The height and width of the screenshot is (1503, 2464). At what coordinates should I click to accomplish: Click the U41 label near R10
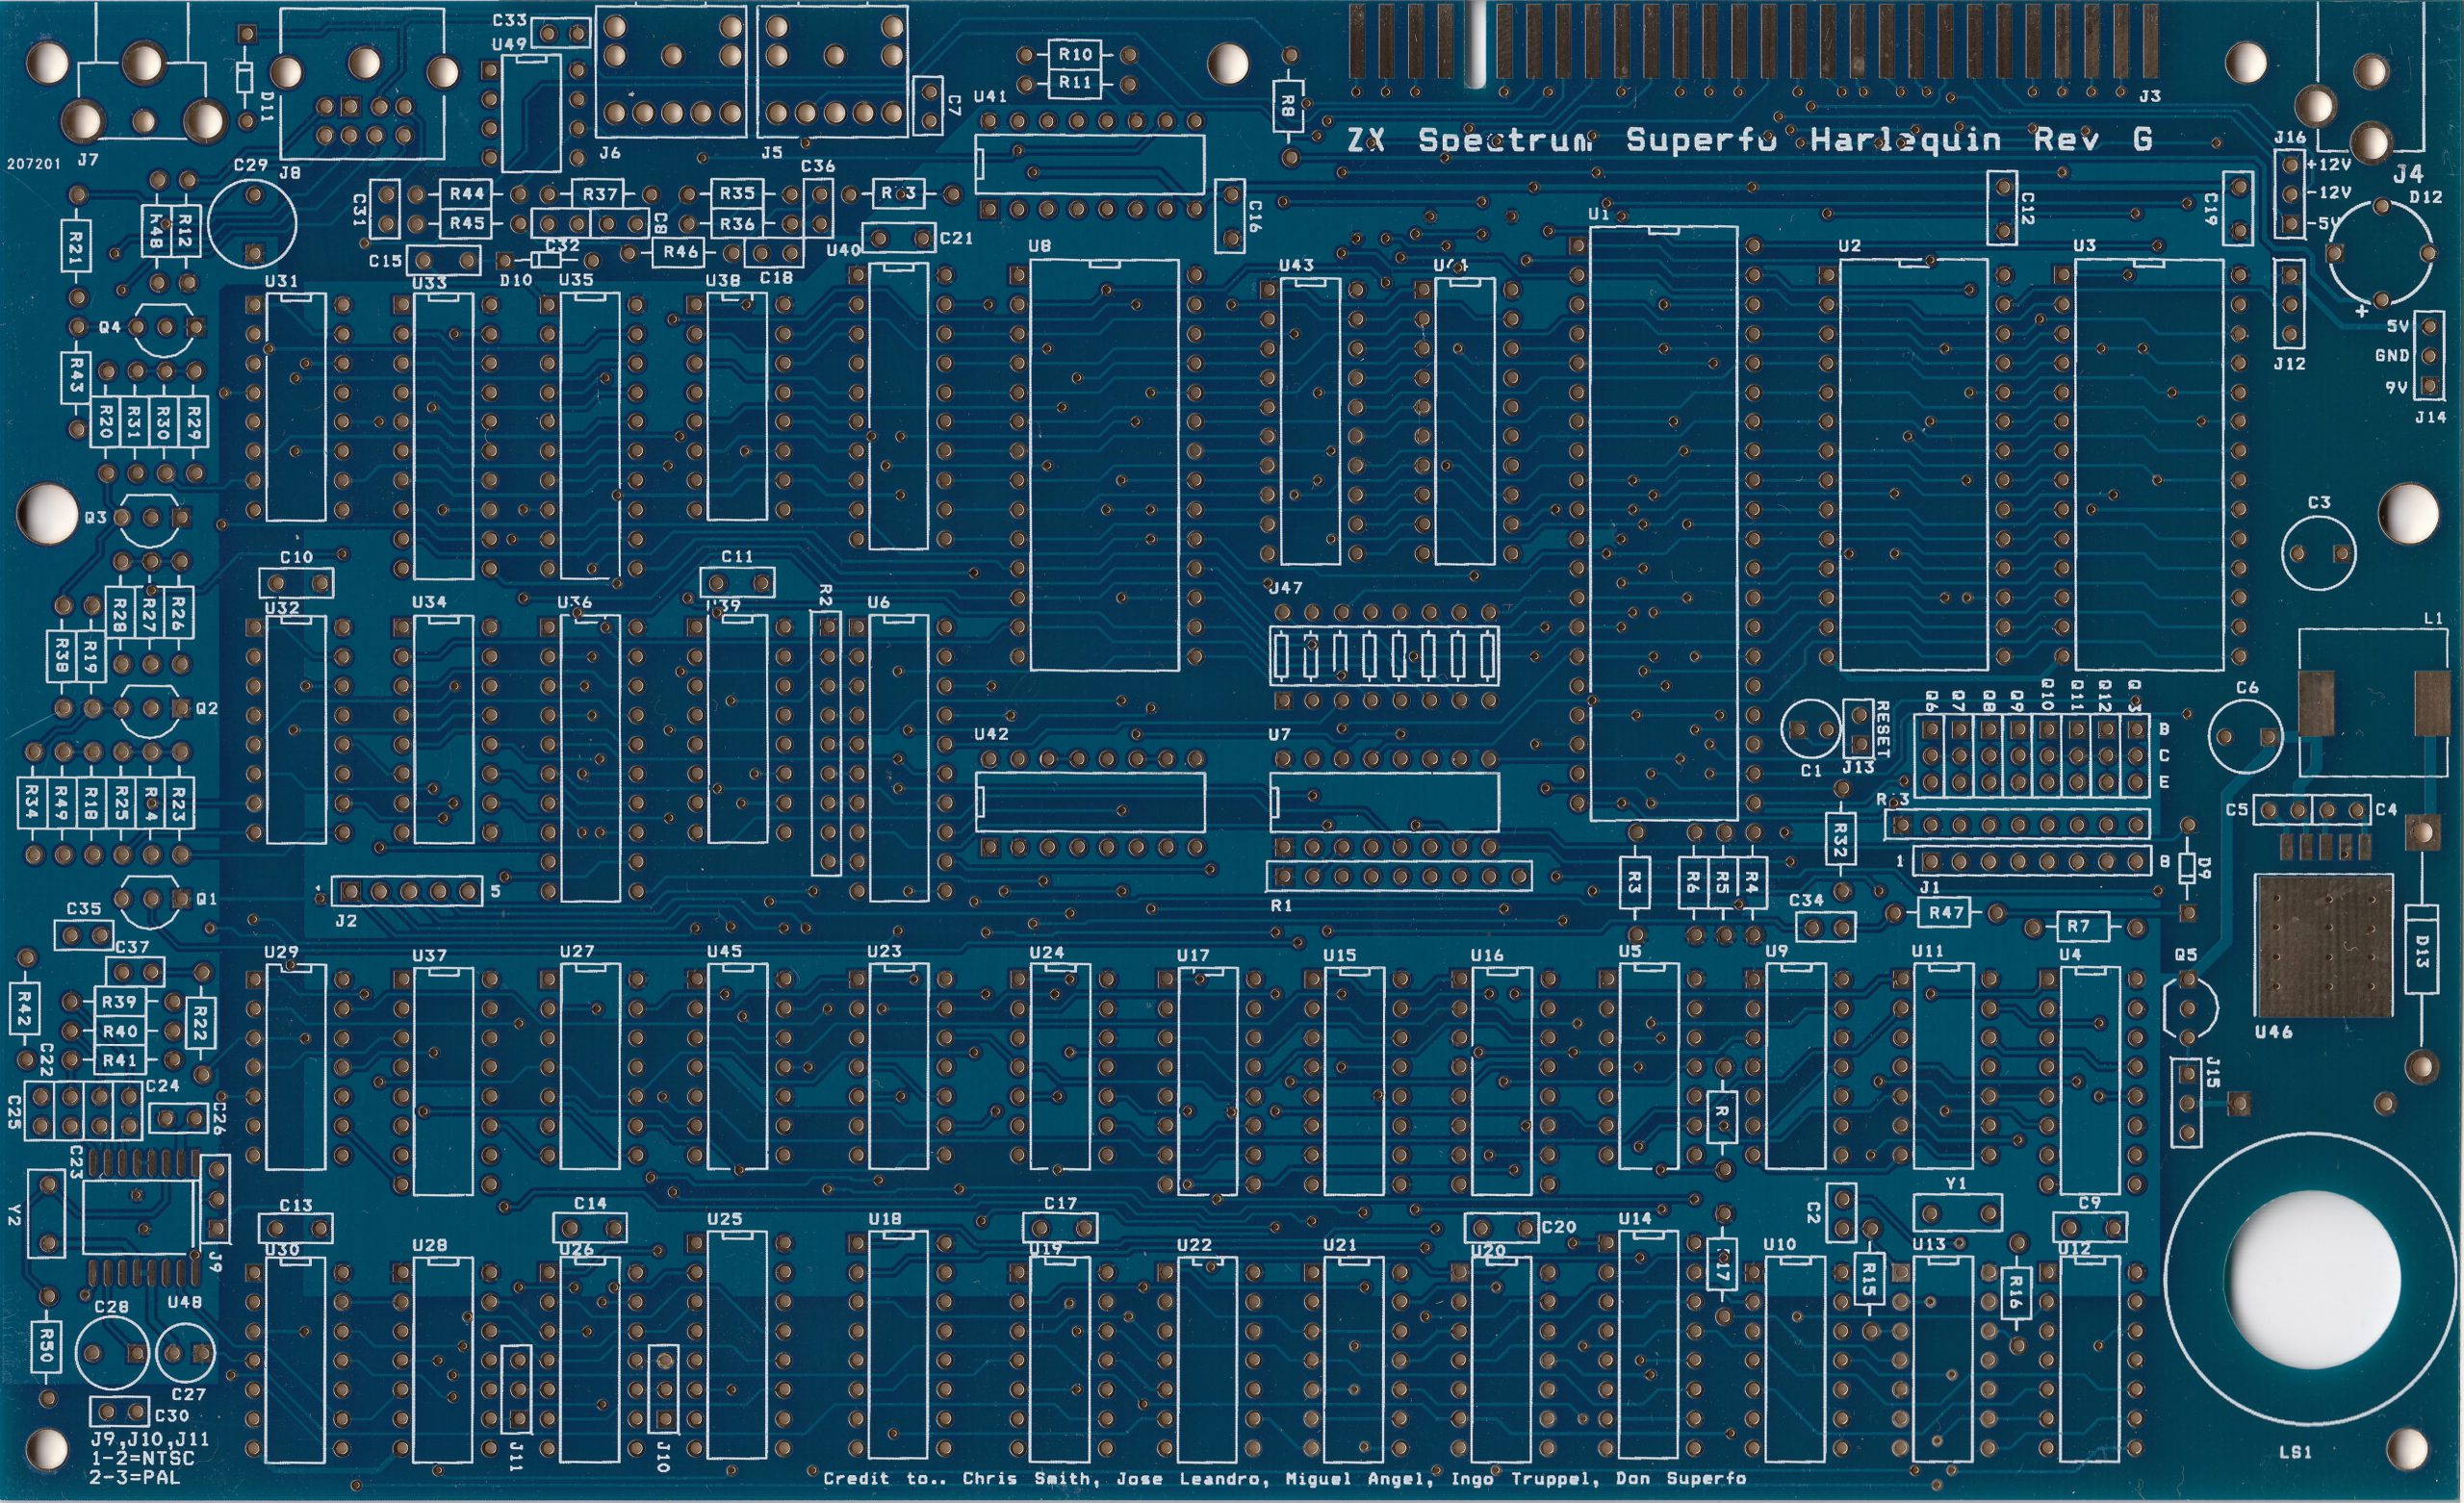point(990,97)
